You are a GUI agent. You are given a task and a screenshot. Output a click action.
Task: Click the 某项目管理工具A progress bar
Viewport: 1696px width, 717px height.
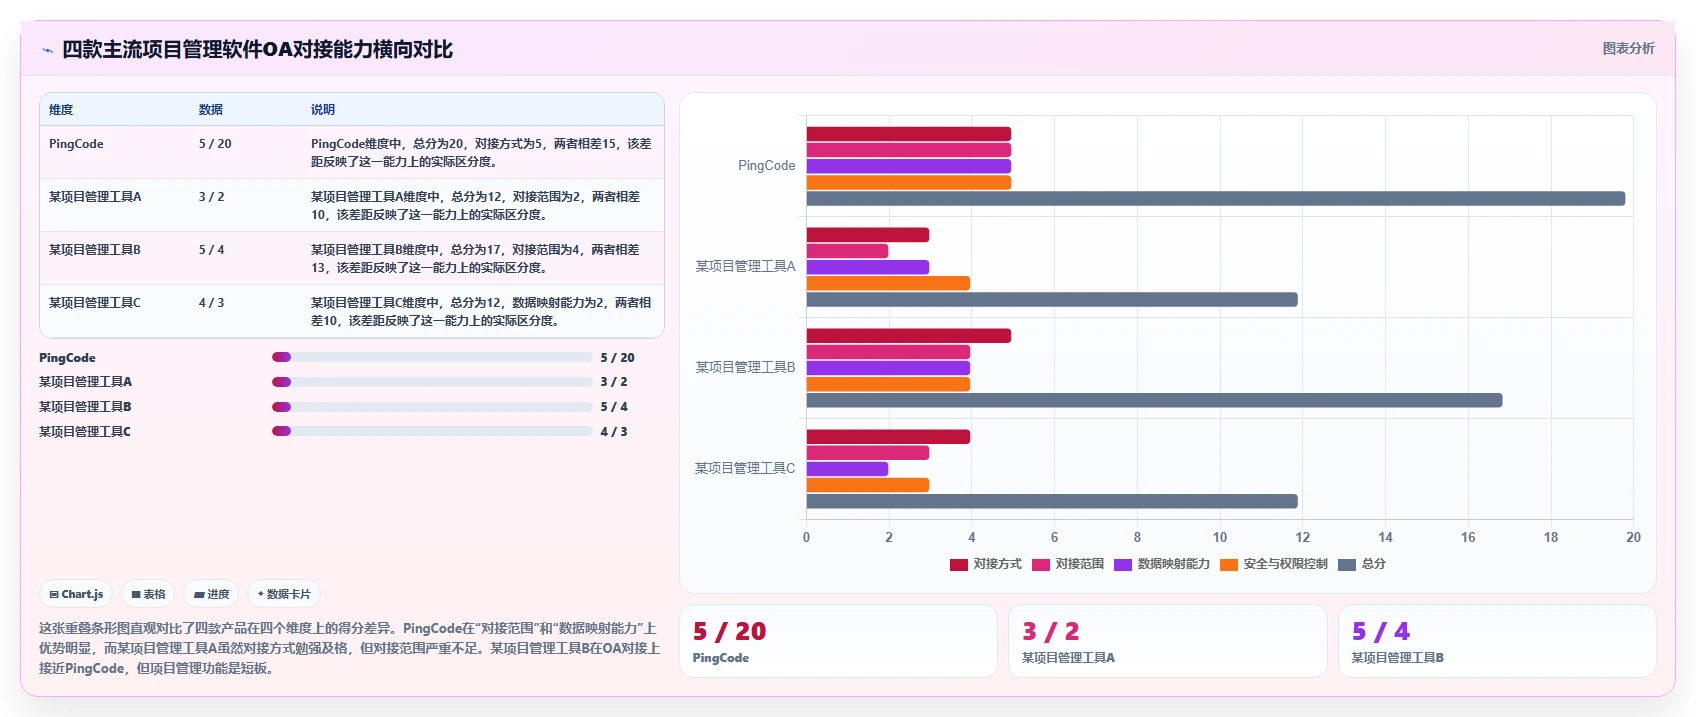click(432, 382)
